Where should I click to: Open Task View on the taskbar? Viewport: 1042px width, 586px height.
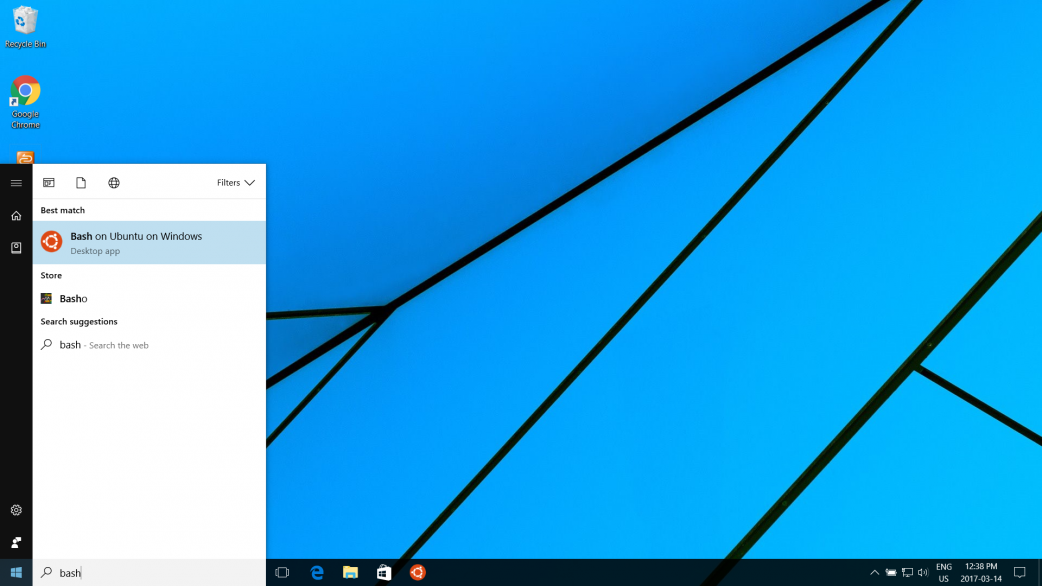click(282, 573)
